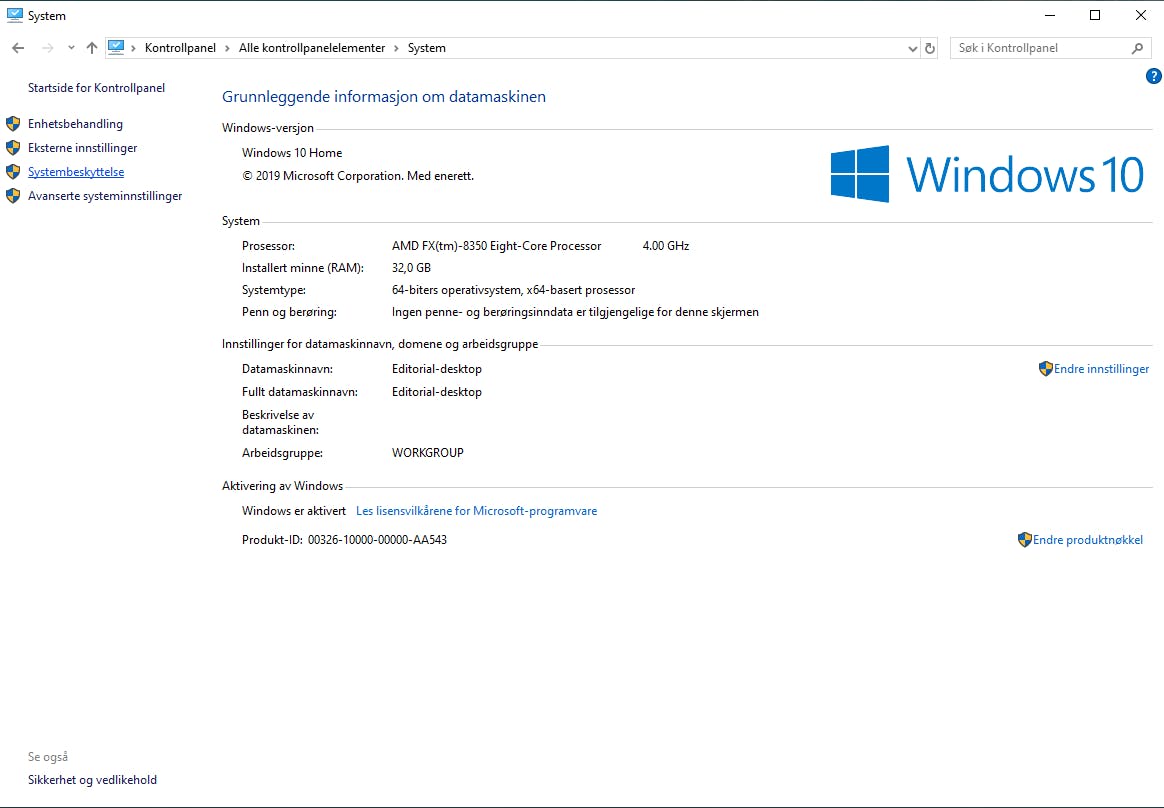
Task: Click the 4.00 GHz processor speed
Action: [666, 246]
